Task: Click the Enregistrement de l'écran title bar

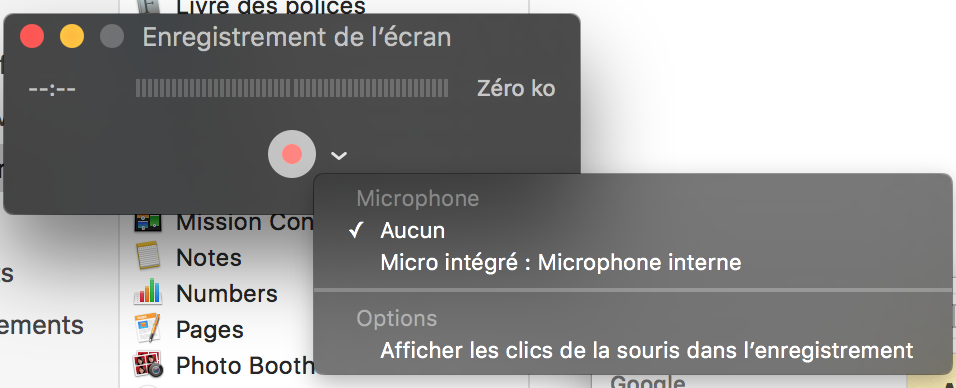Action: [x=297, y=37]
